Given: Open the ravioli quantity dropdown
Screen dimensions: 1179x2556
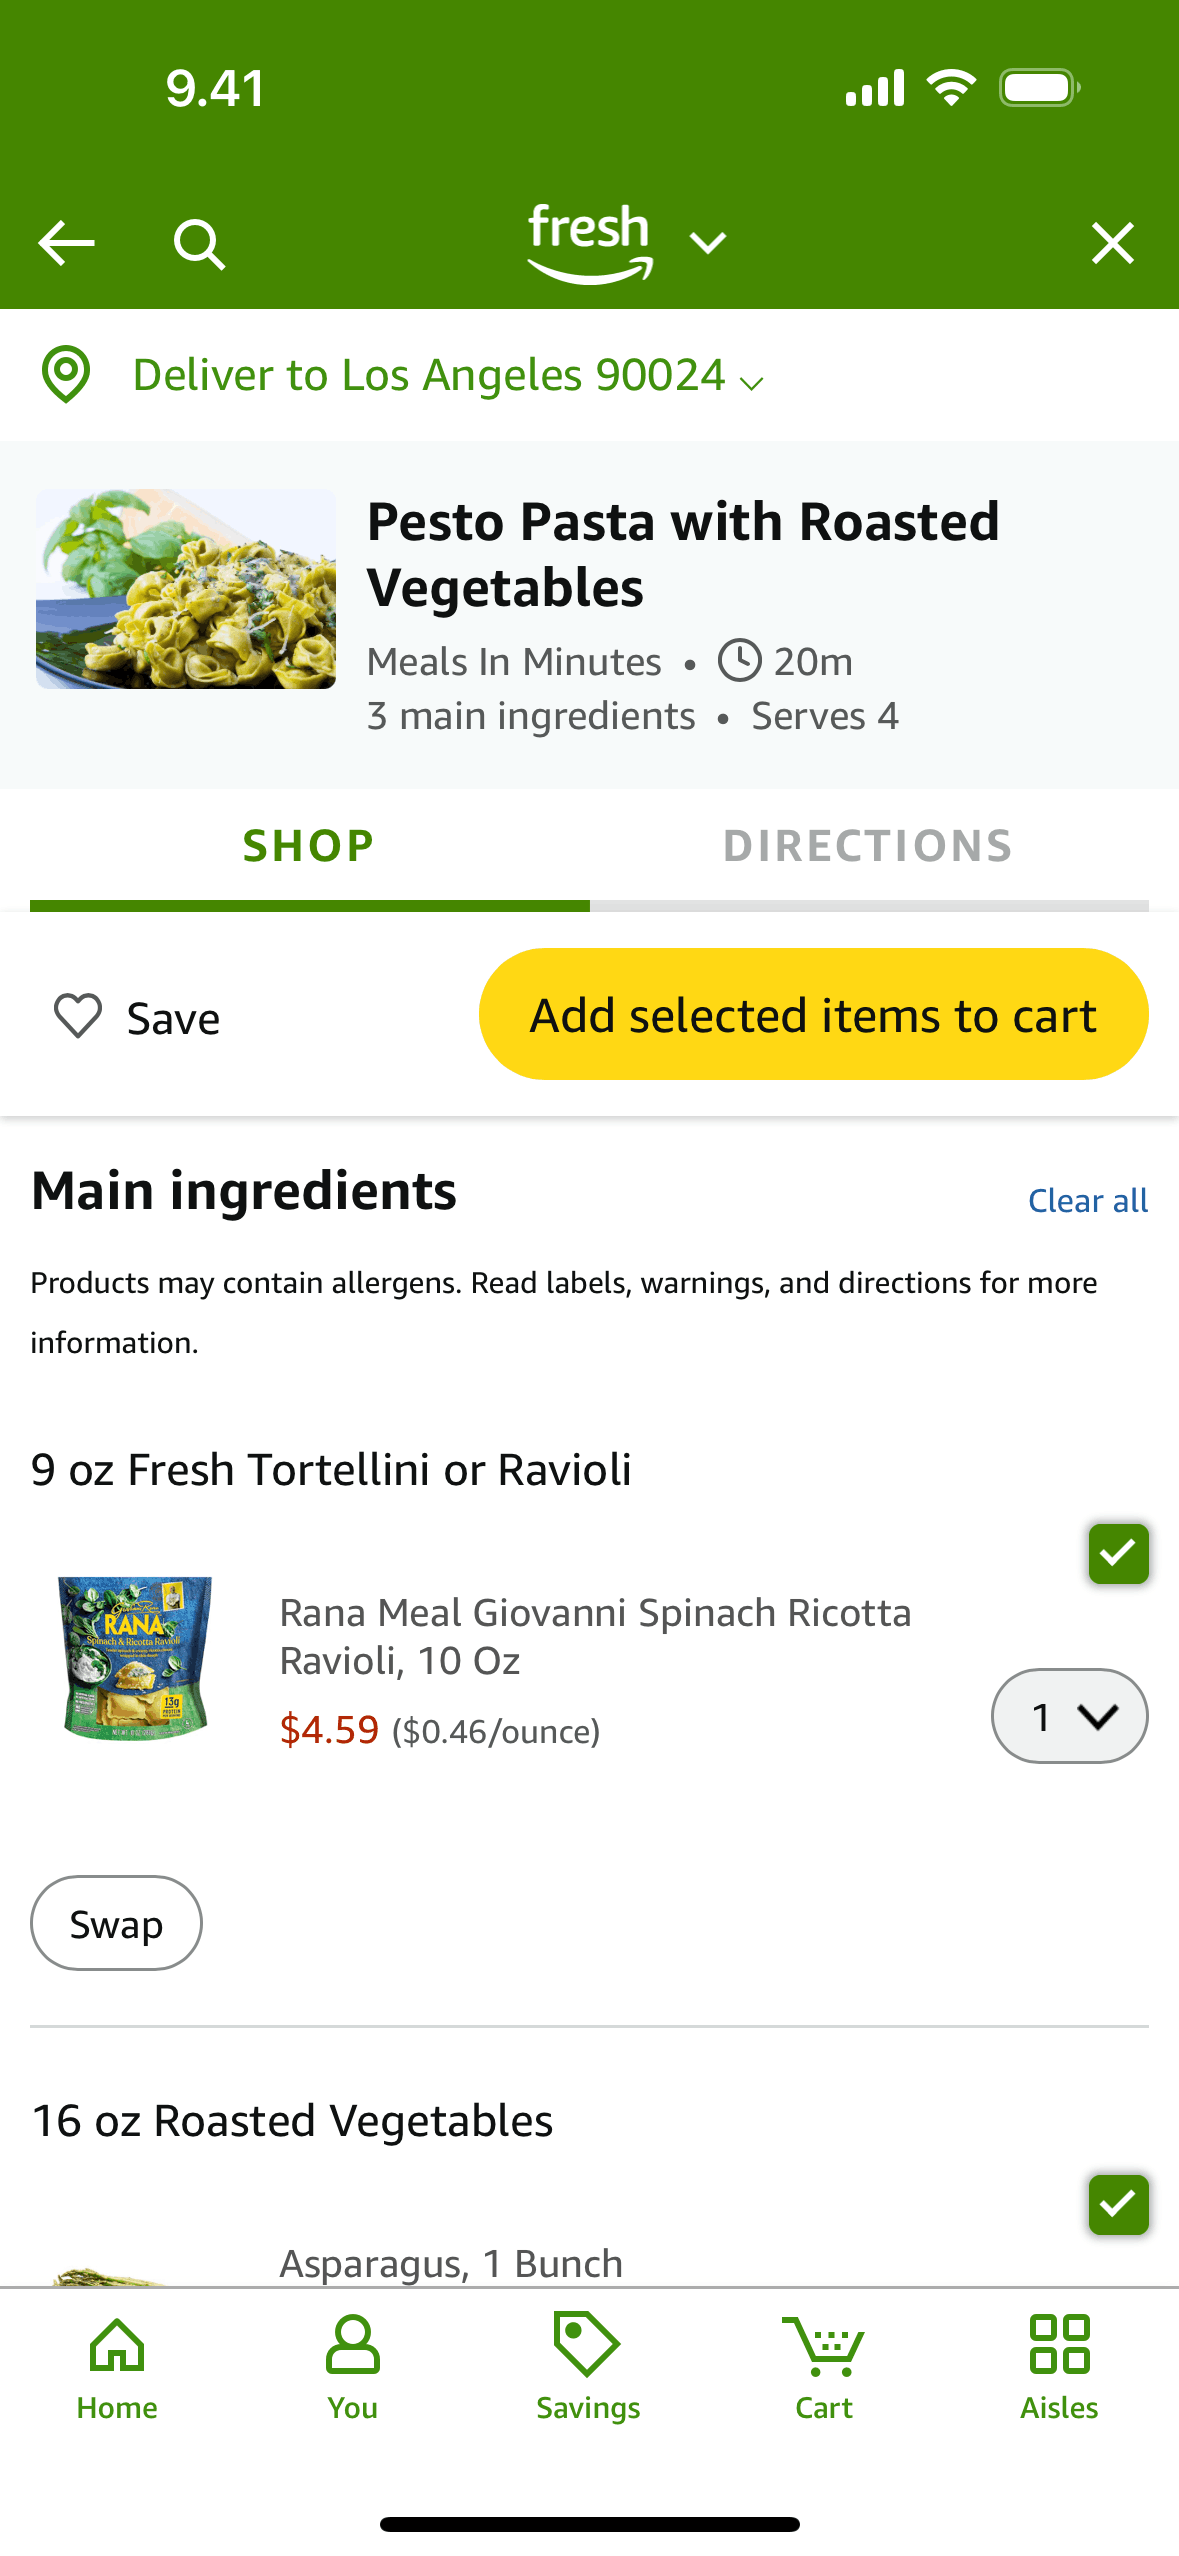Looking at the screenshot, I should [1069, 1716].
